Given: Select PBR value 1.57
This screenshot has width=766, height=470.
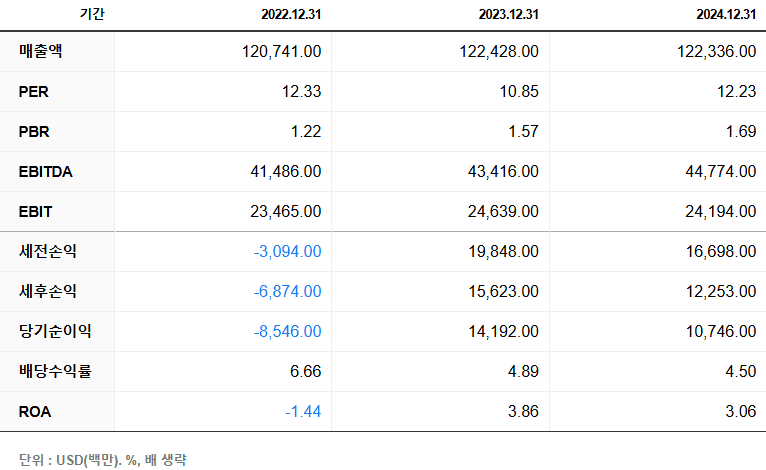Looking at the screenshot, I should [x=523, y=131].
